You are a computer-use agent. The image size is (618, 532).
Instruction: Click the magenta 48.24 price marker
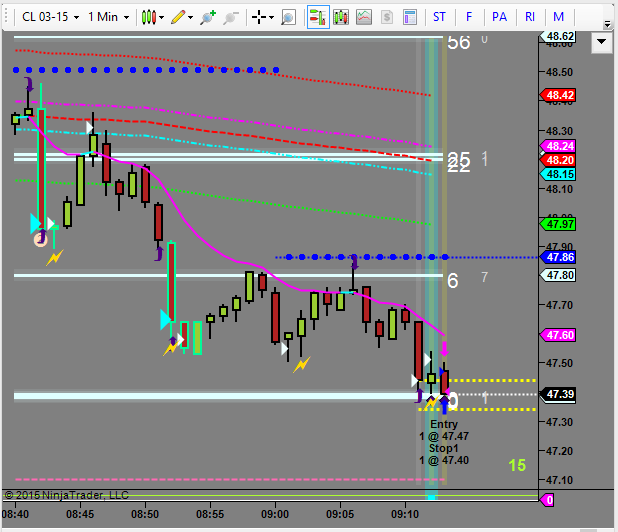pyautogui.click(x=558, y=146)
